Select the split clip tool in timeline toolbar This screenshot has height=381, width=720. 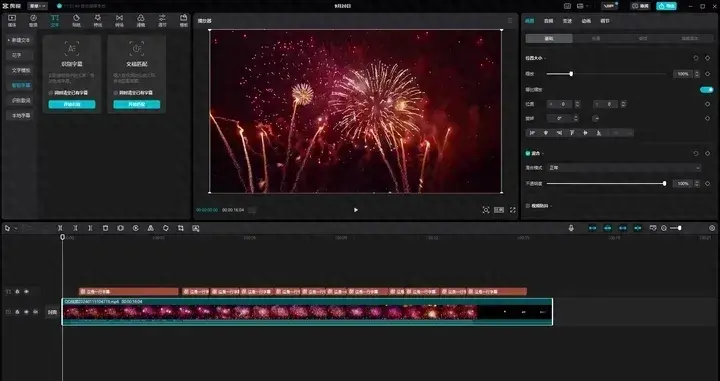pos(60,228)
